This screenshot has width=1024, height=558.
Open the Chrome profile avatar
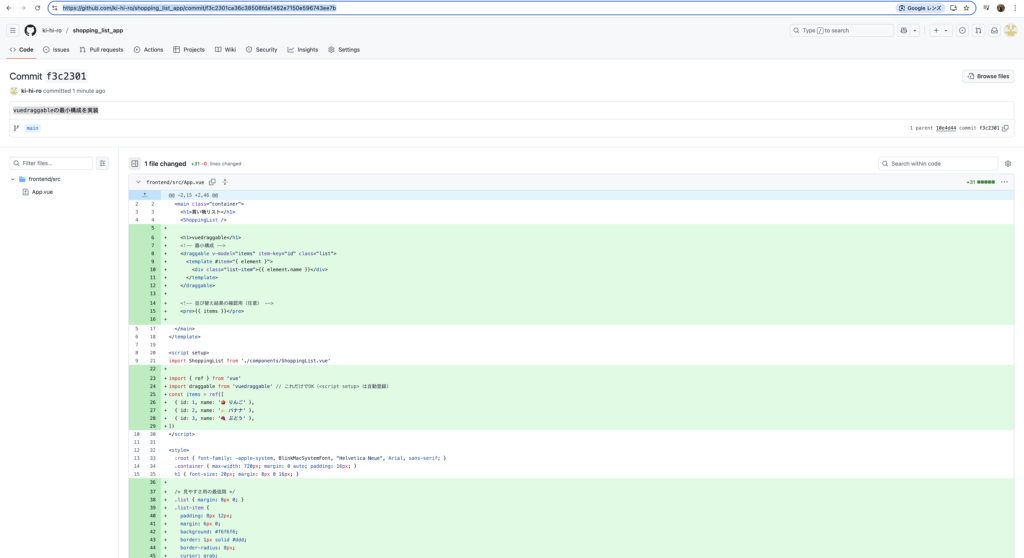(x=1000, y=8)
